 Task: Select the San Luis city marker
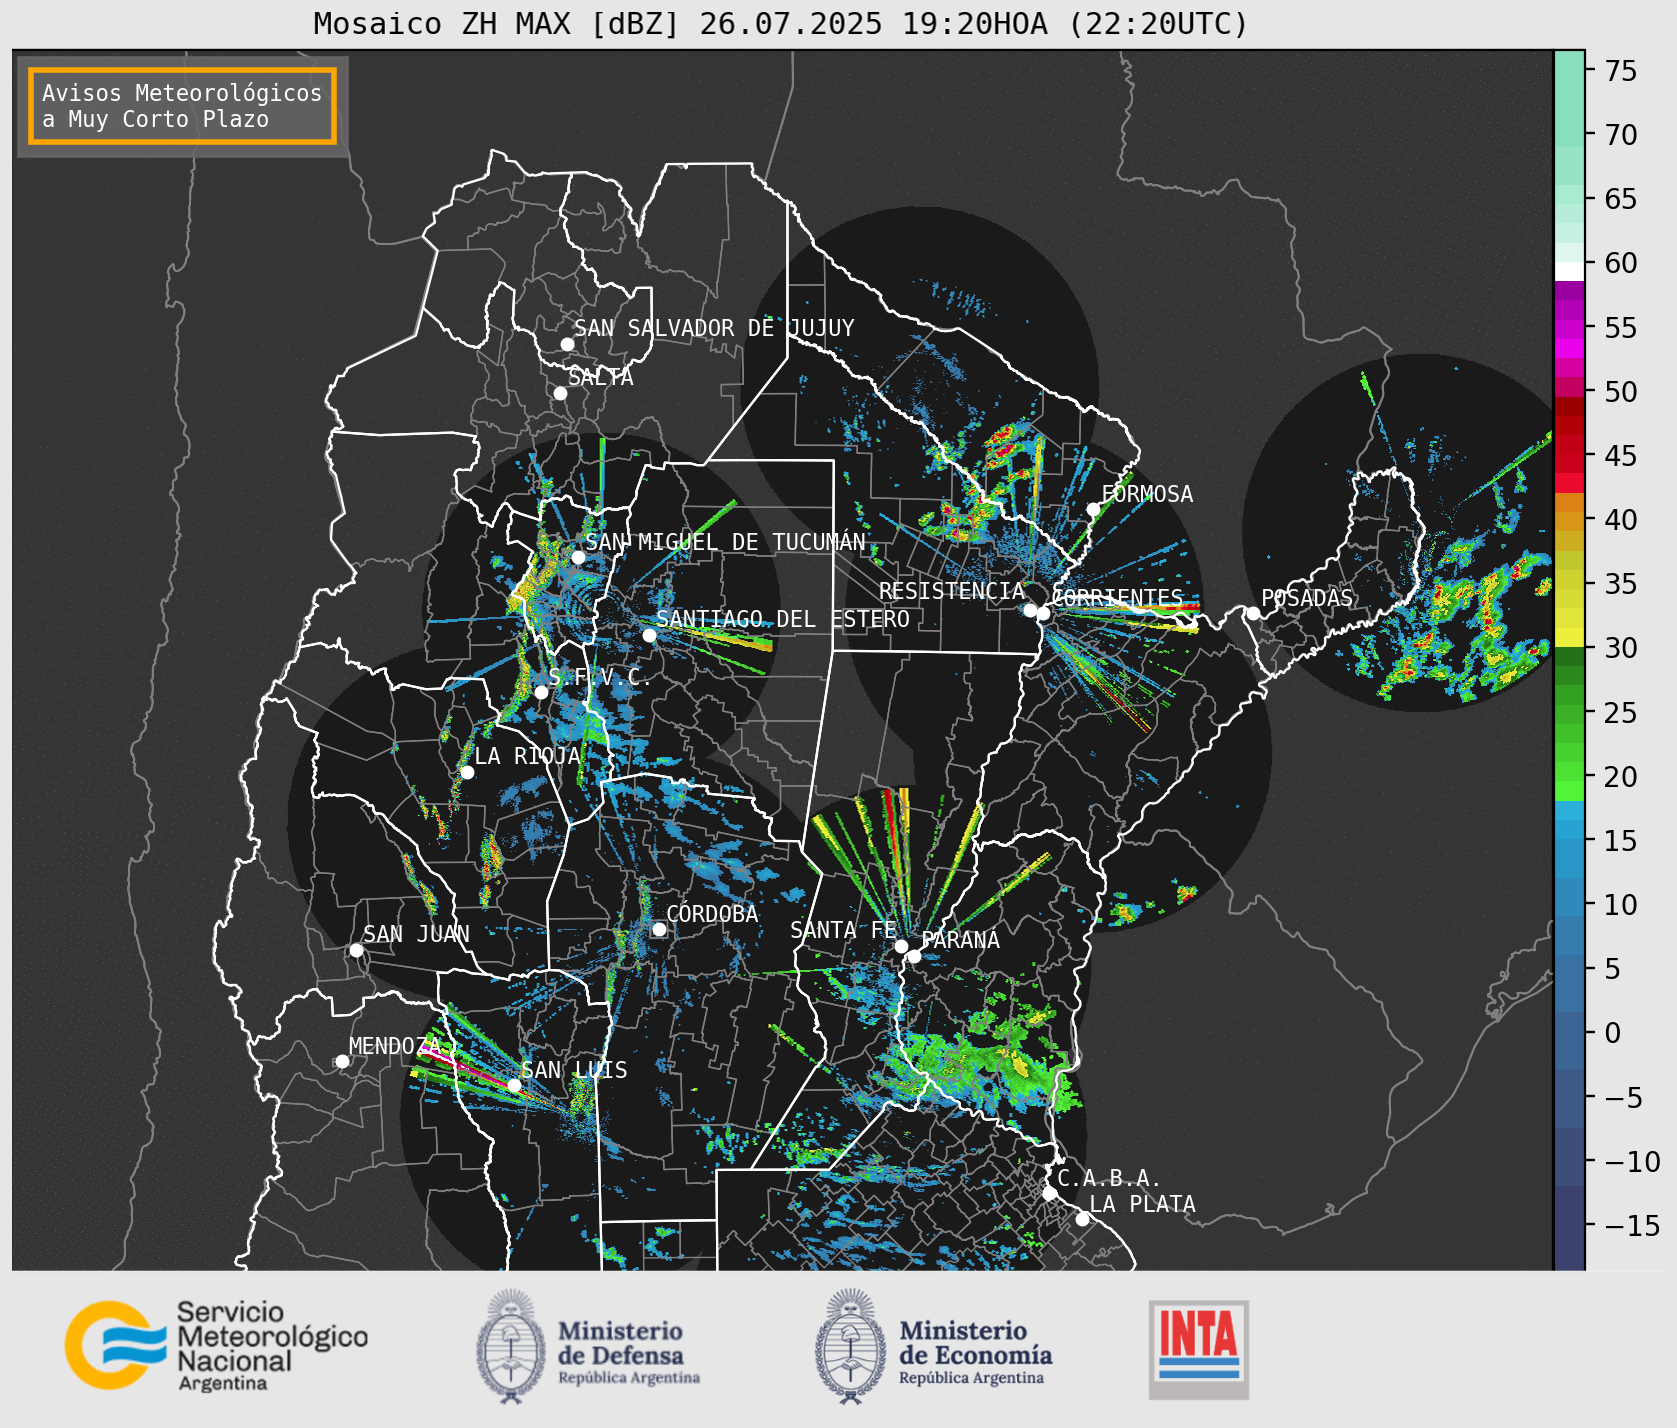(514, 1085)
